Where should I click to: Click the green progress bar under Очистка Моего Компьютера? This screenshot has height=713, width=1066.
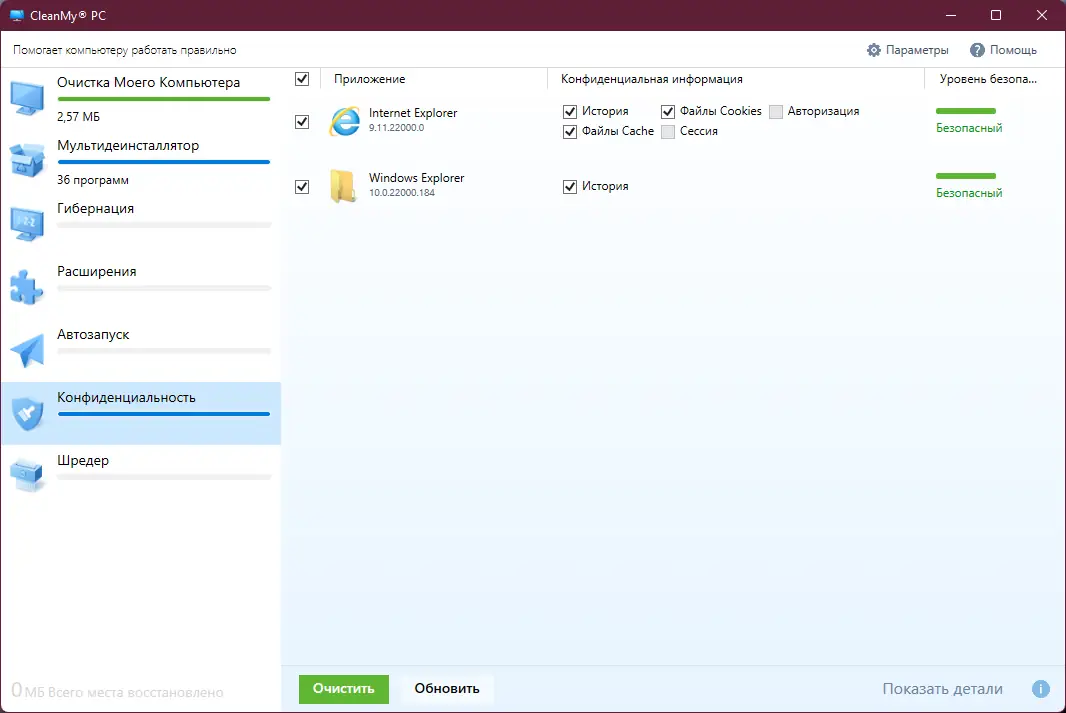pyautogui.click(x=164, y=99)
